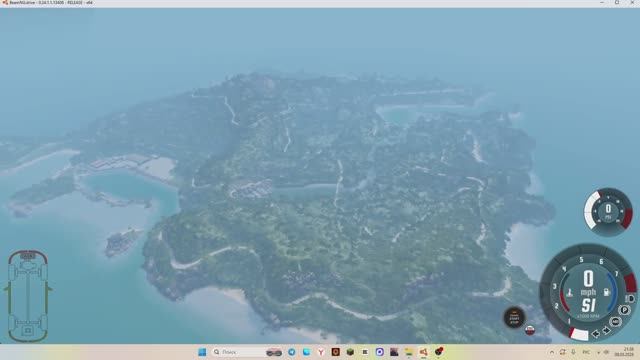Show hidden system tray icons
This screenshot has height=360, width=640.
click(x=552, y=352)
